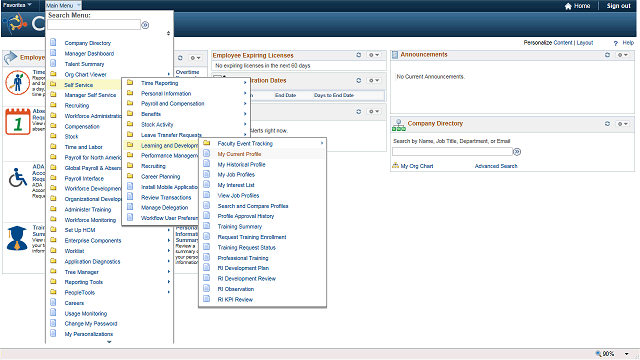Open the Advanced Search link

point(496,166)
